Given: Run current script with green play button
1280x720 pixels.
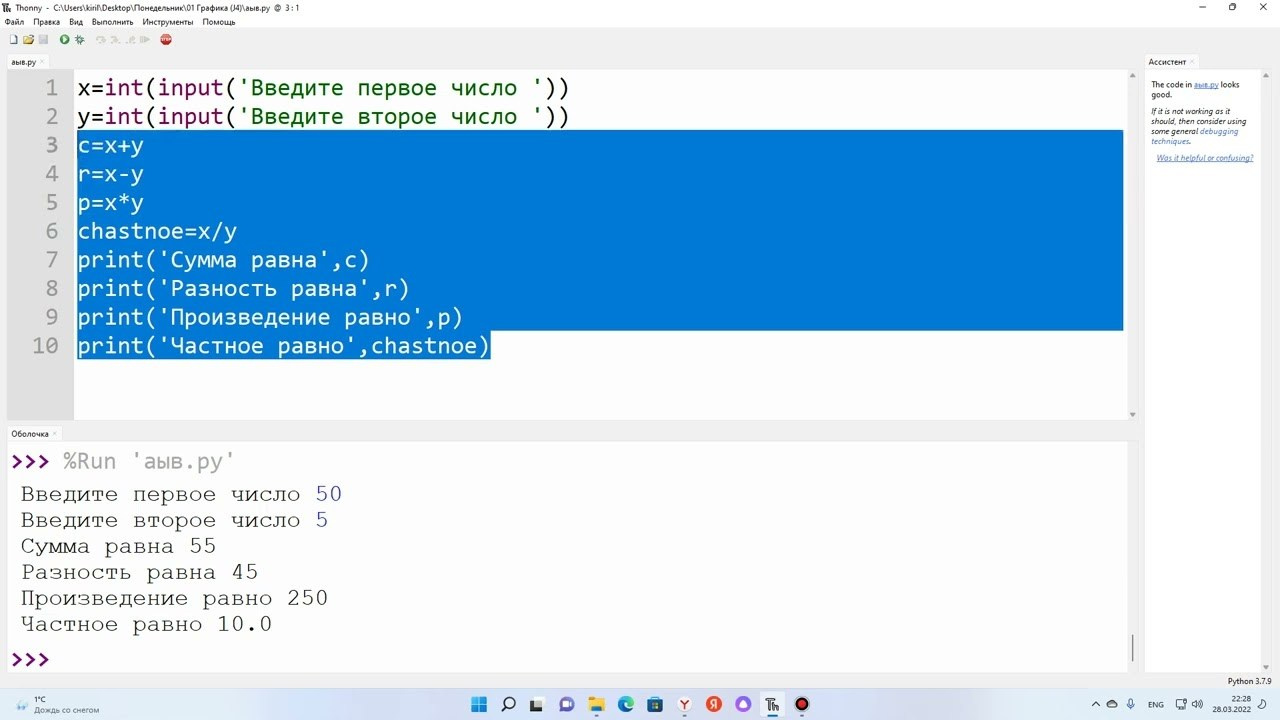Looking at the screenshot, I should coord(64,40).
